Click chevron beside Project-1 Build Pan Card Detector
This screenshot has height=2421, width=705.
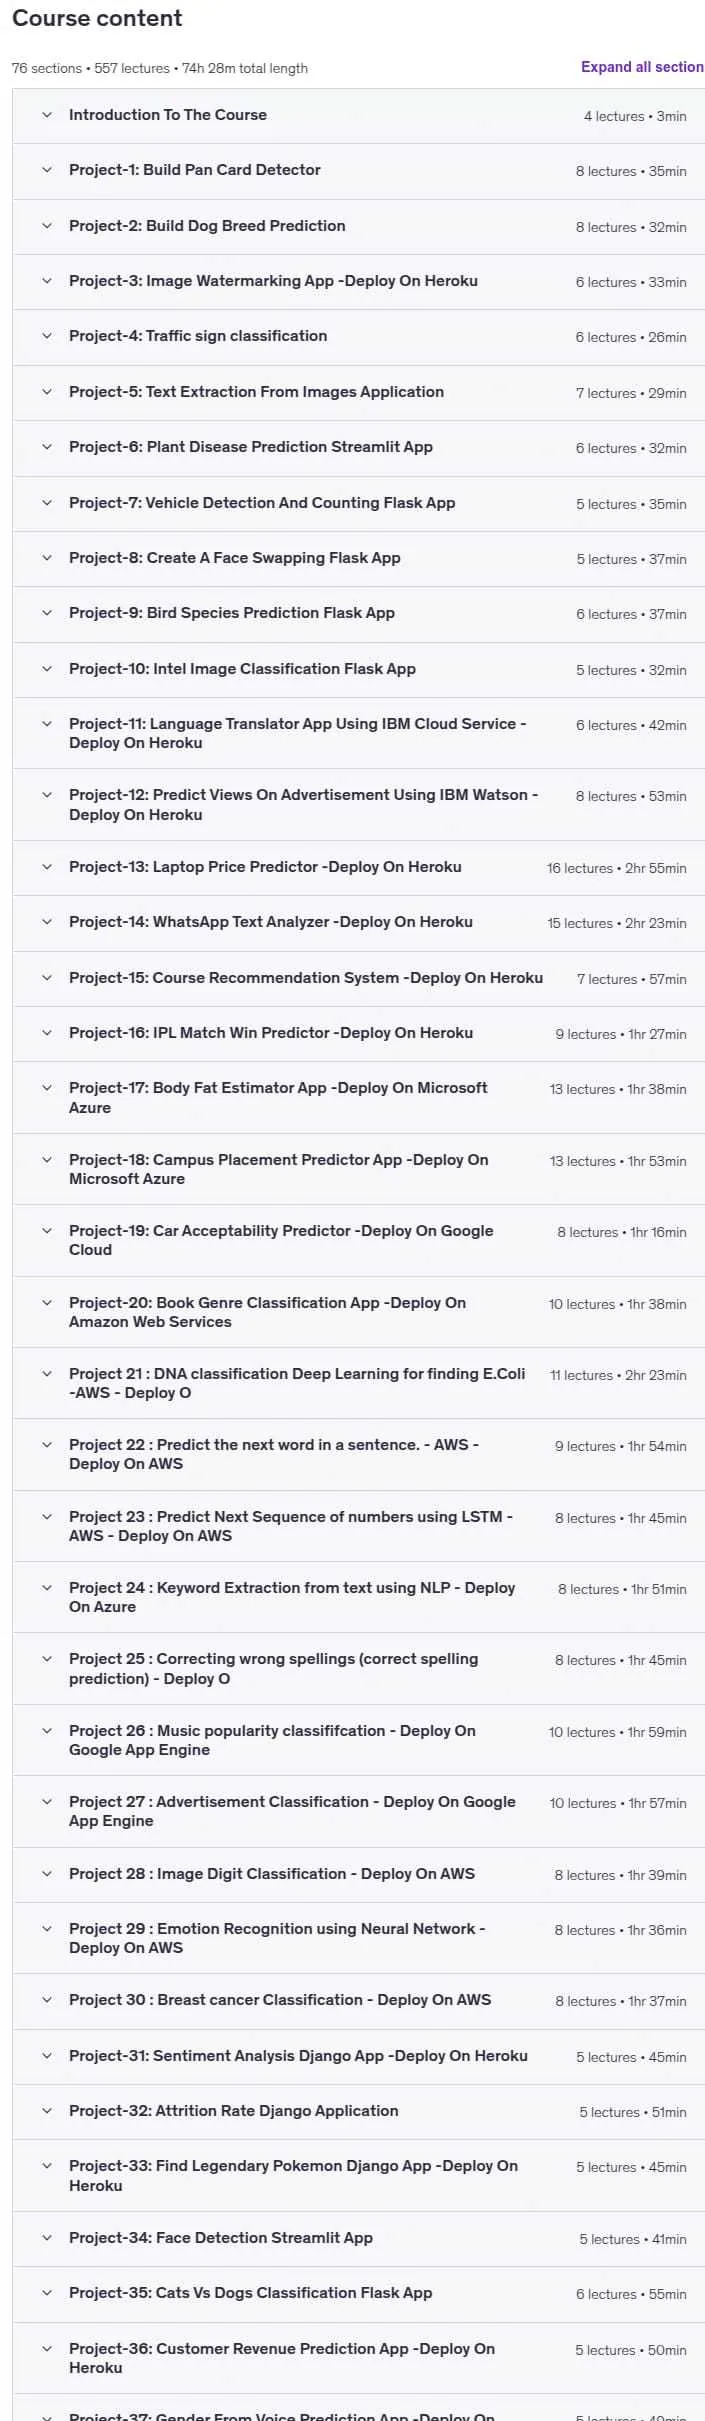pos(47,170)
